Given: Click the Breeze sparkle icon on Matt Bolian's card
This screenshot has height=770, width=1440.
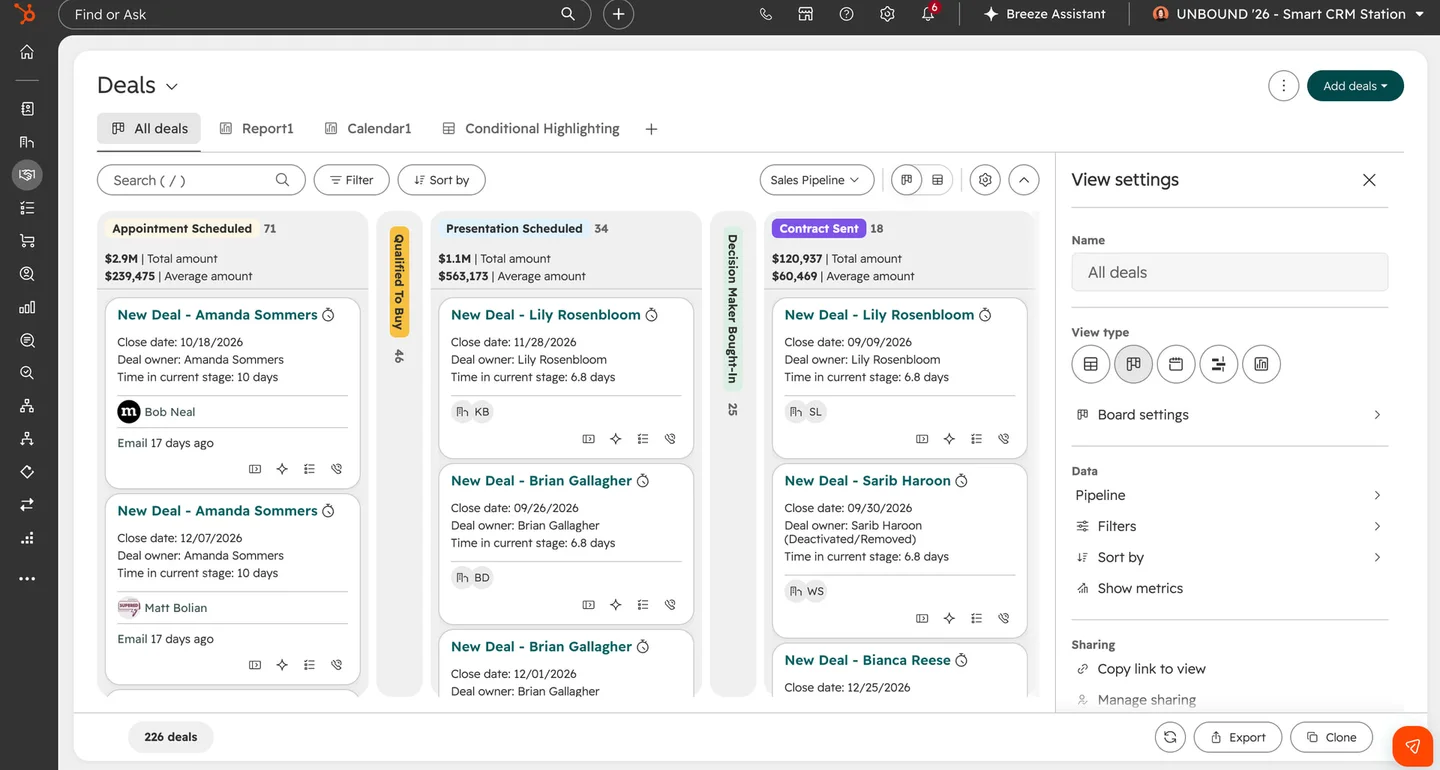Looking at the screenshot, I should point(282,665).
